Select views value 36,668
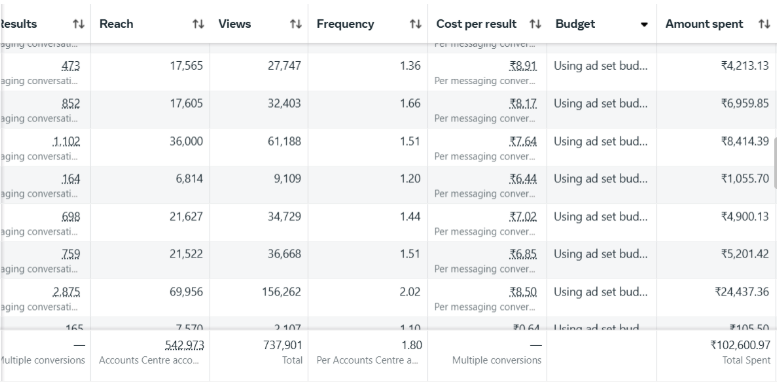 (x=284, y=254)
